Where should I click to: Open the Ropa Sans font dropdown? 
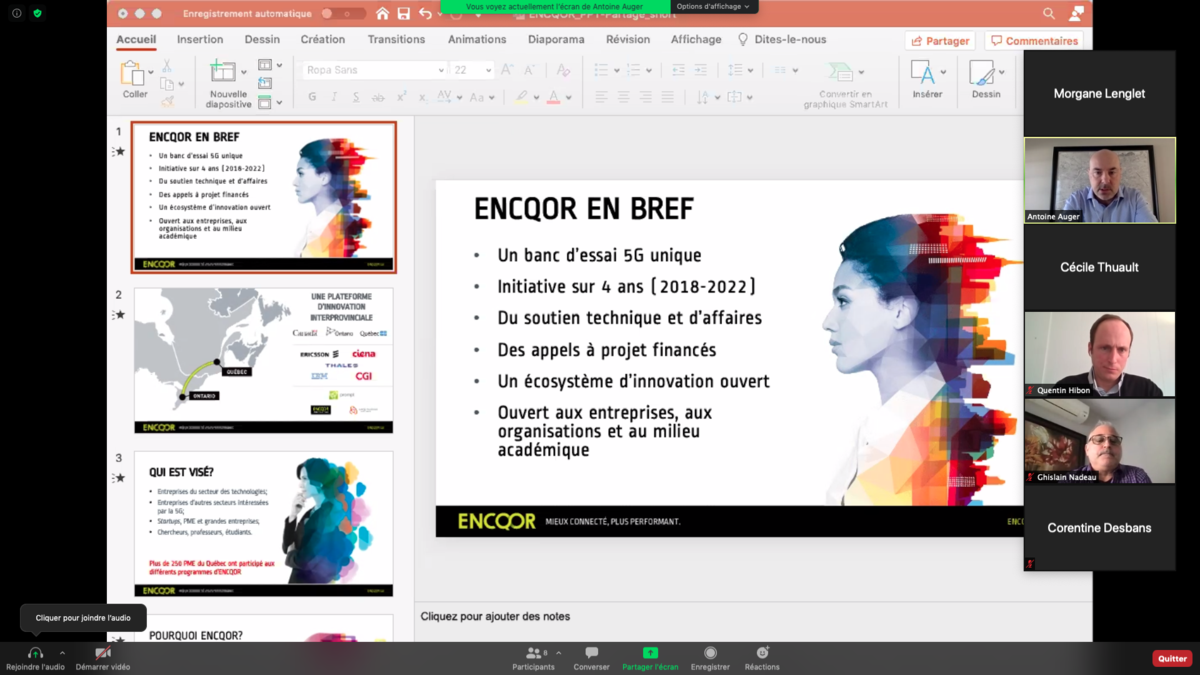pyautogui.click(x=375, y=70)
